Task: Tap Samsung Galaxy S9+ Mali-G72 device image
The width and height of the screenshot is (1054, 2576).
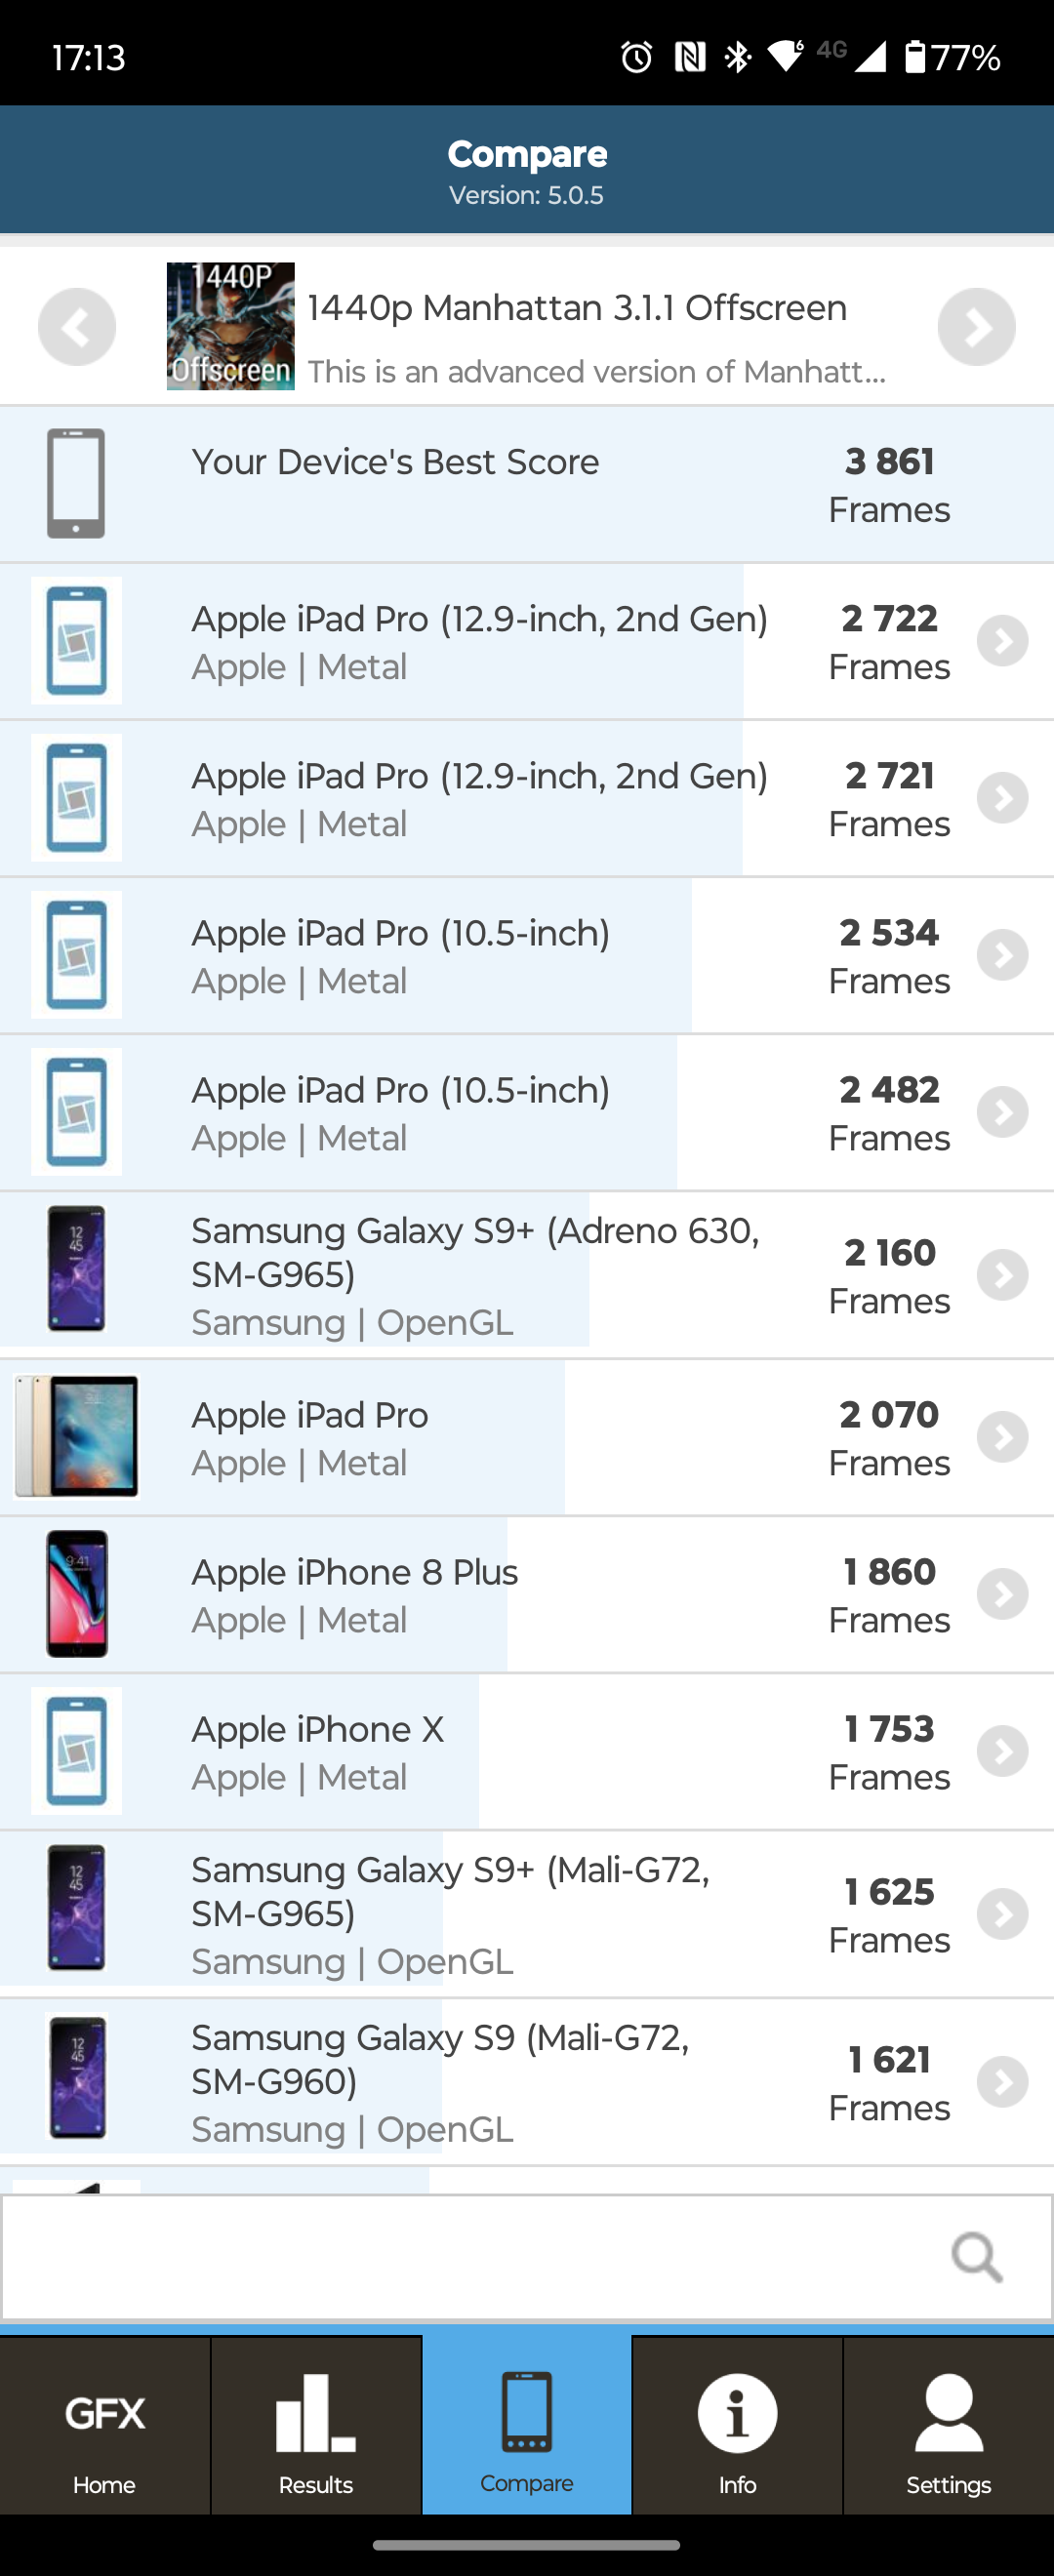Action: pos(77,1908)
